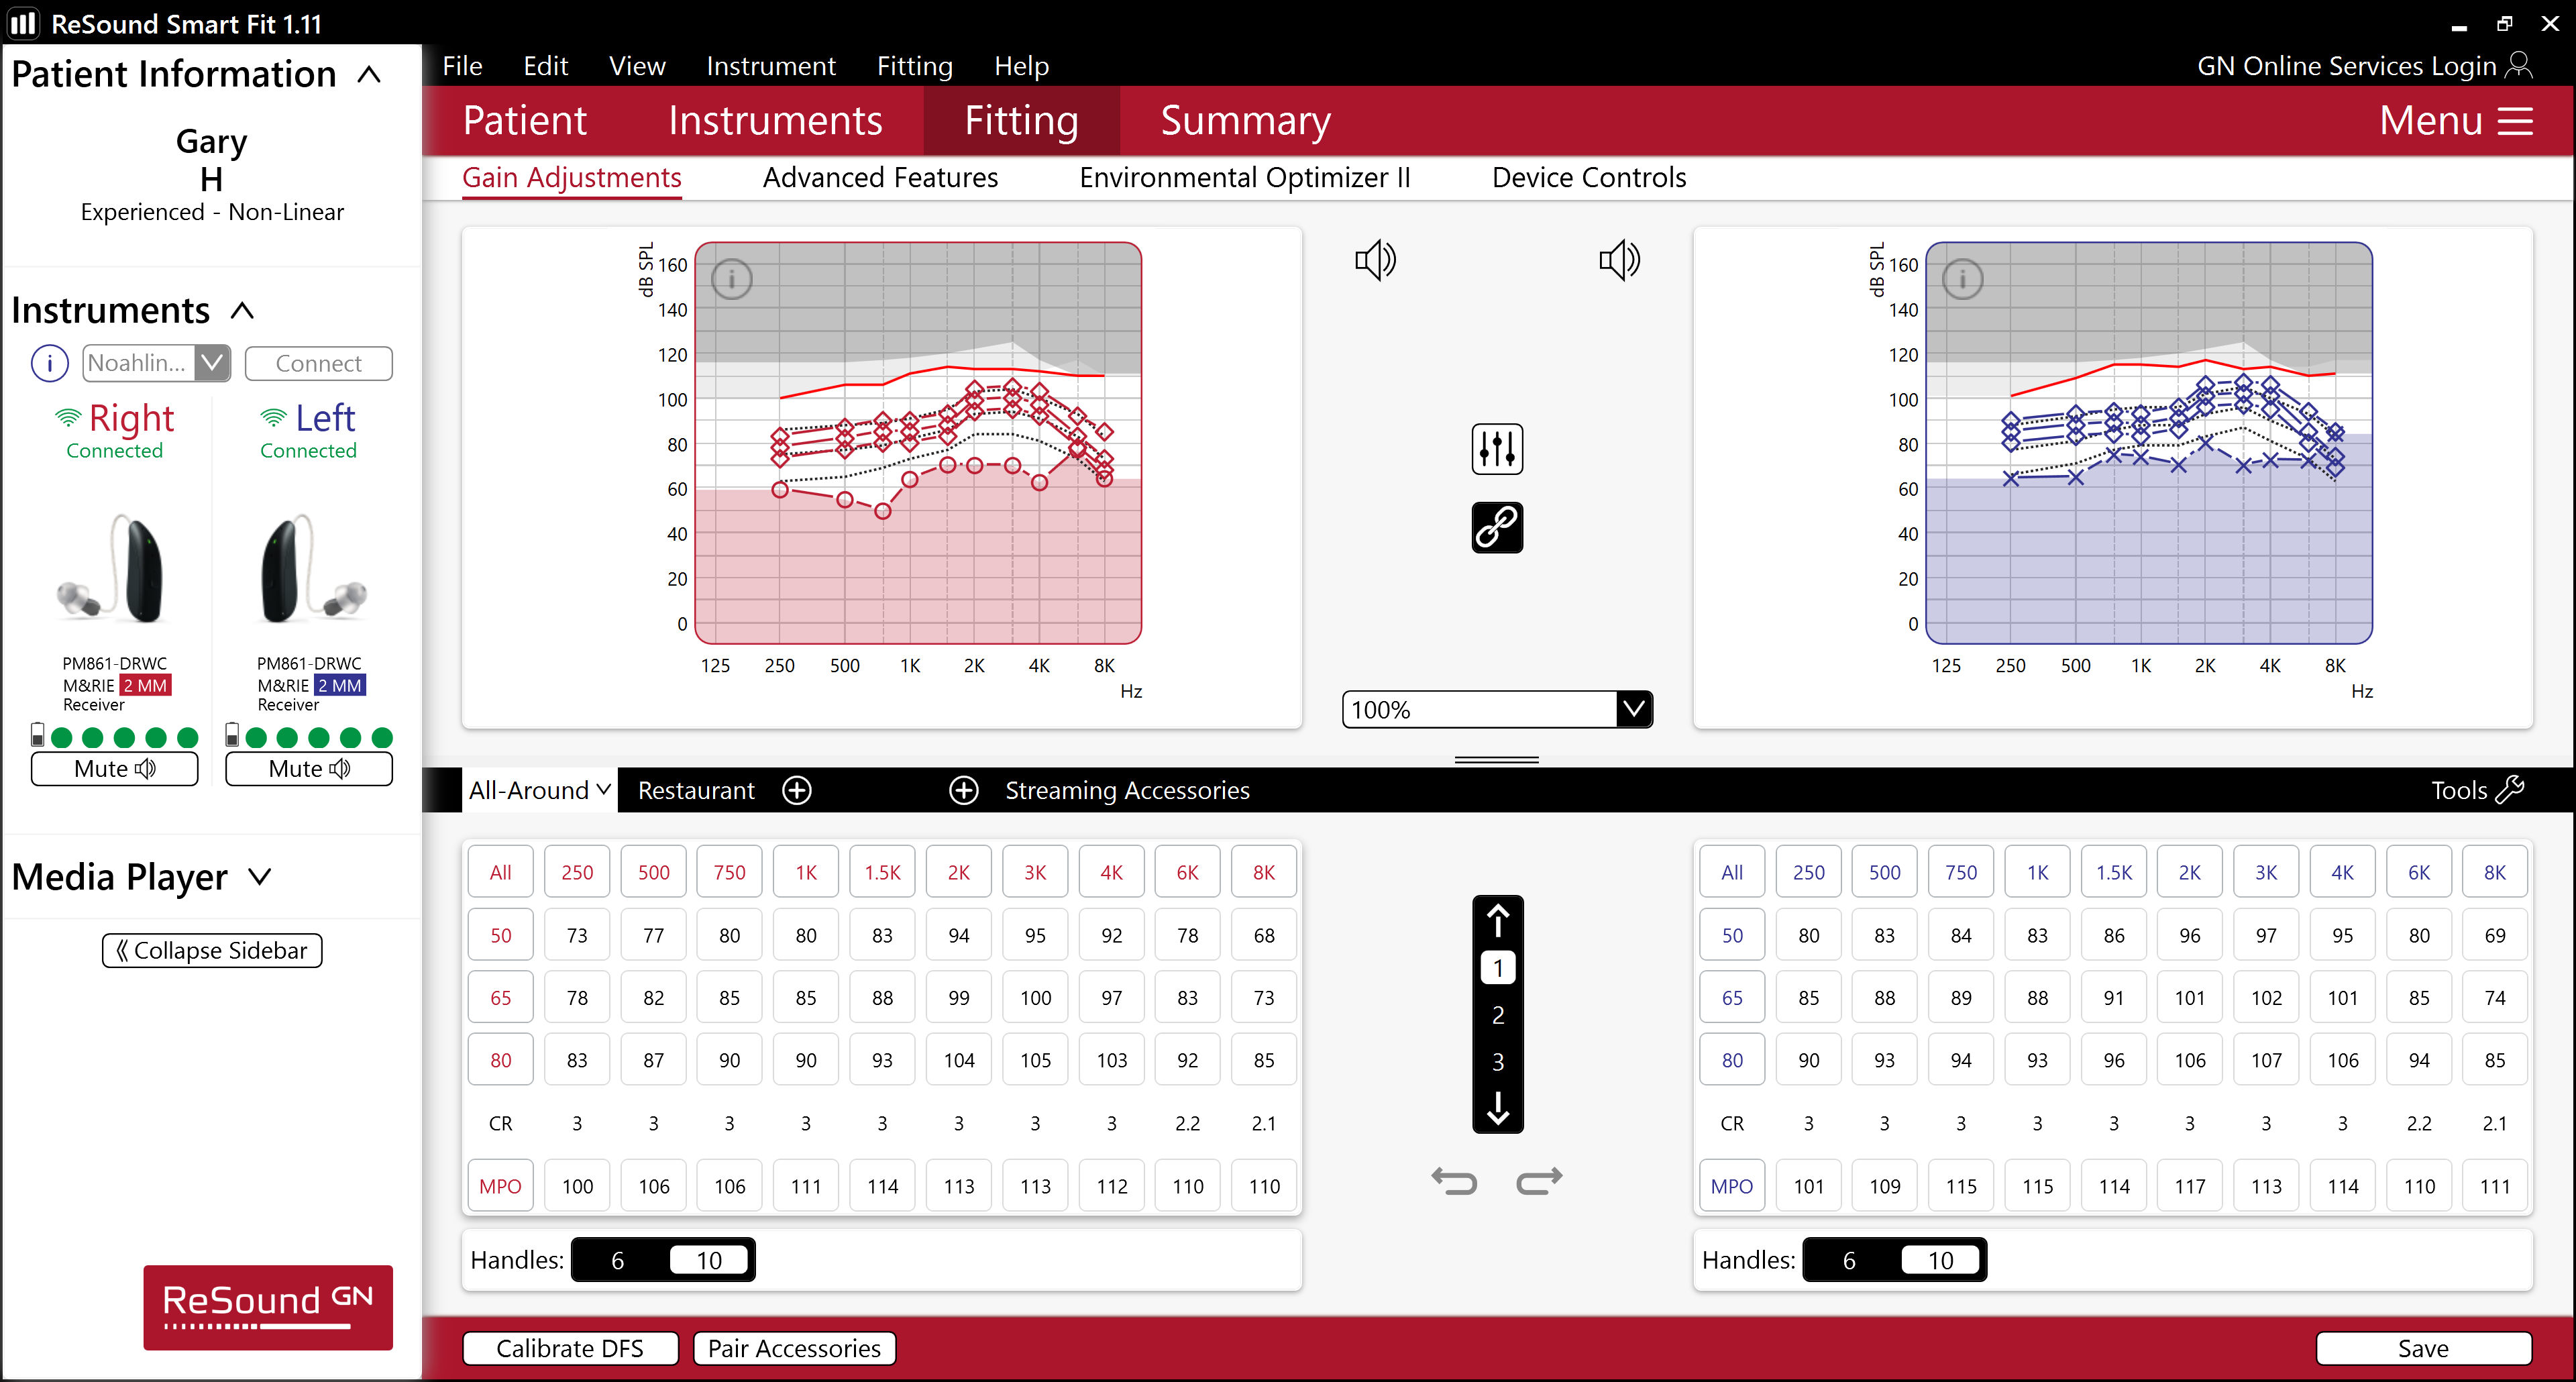Add Streaming Accessories plus icon

[x=963, y=790]
